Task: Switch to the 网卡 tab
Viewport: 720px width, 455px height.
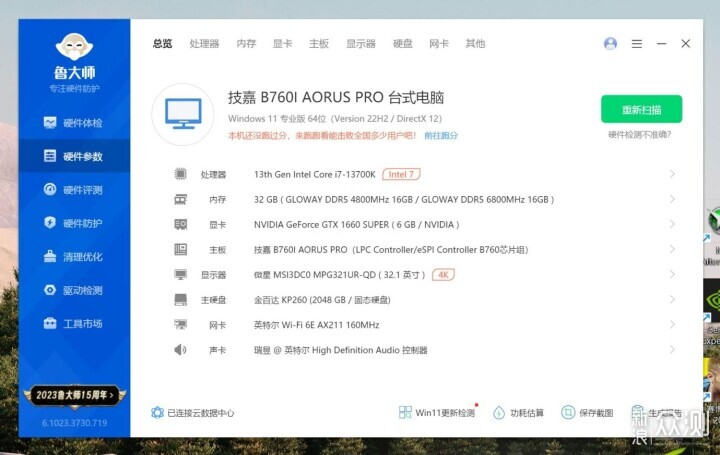Action: pos(439,44)
